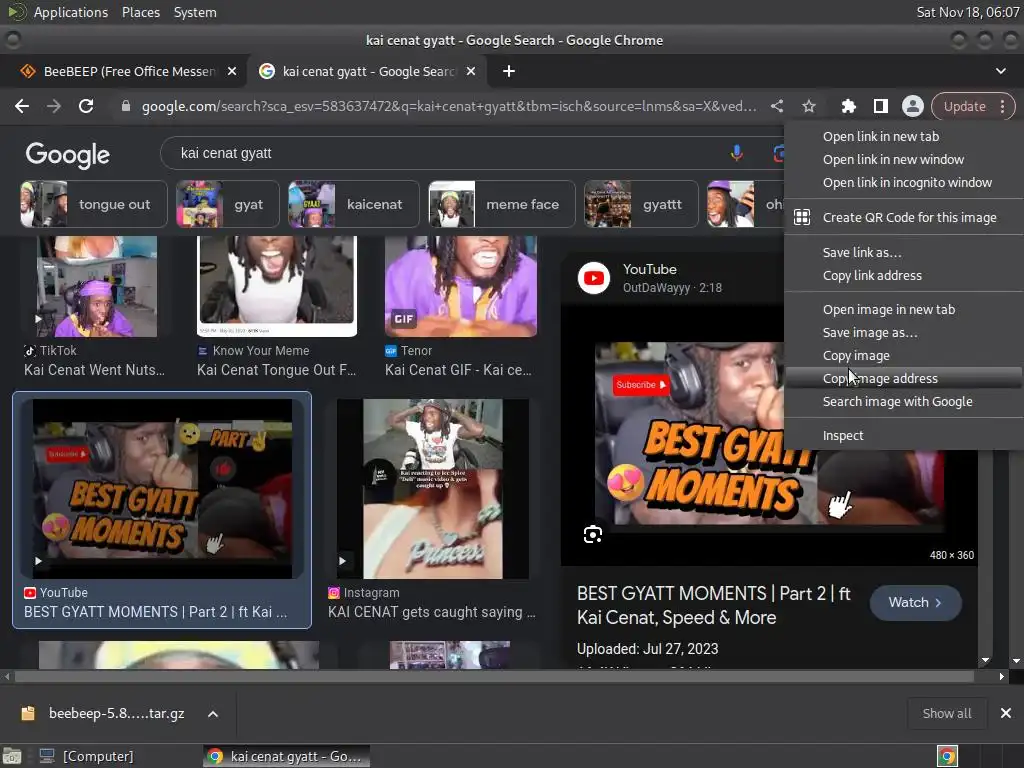
Task: Open the beebeep-5.8 tar.gz download item
Action: tap(104, 713)
